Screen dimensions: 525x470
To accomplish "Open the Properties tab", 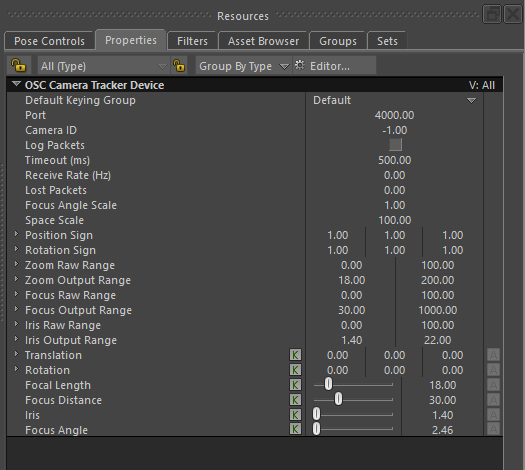I will tap(131, 40).
